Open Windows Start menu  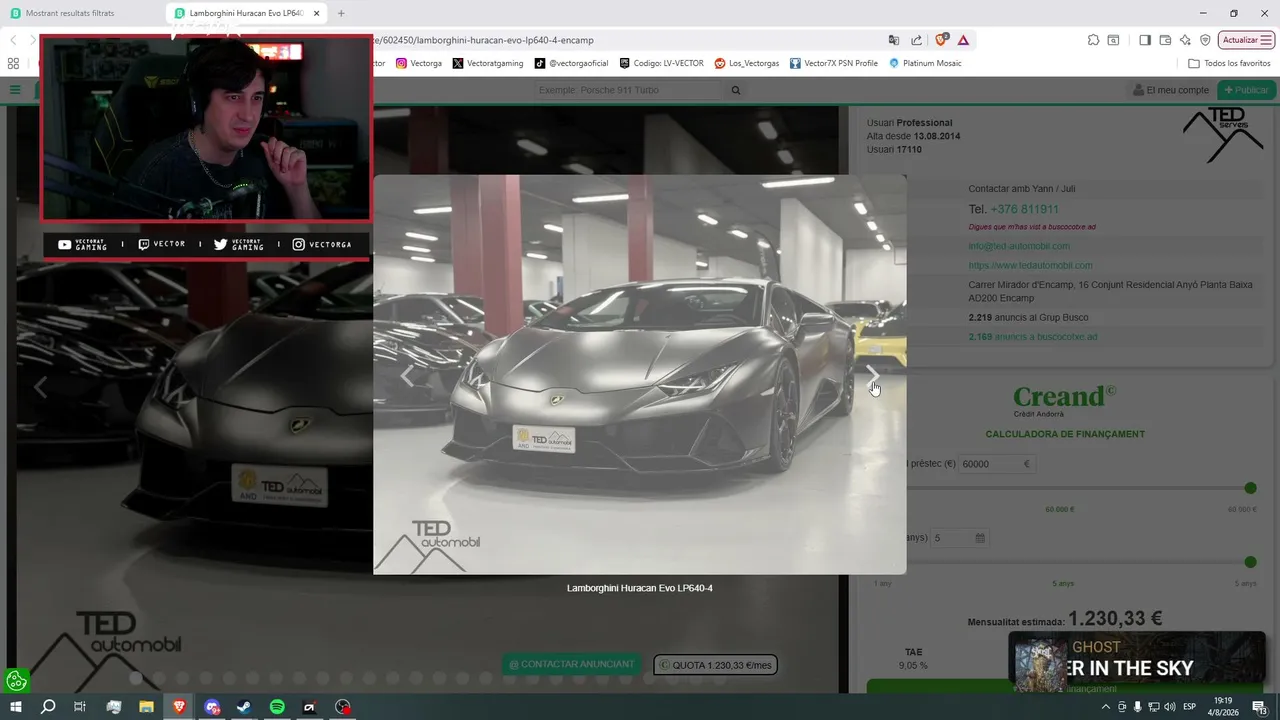tap(16, 707)
